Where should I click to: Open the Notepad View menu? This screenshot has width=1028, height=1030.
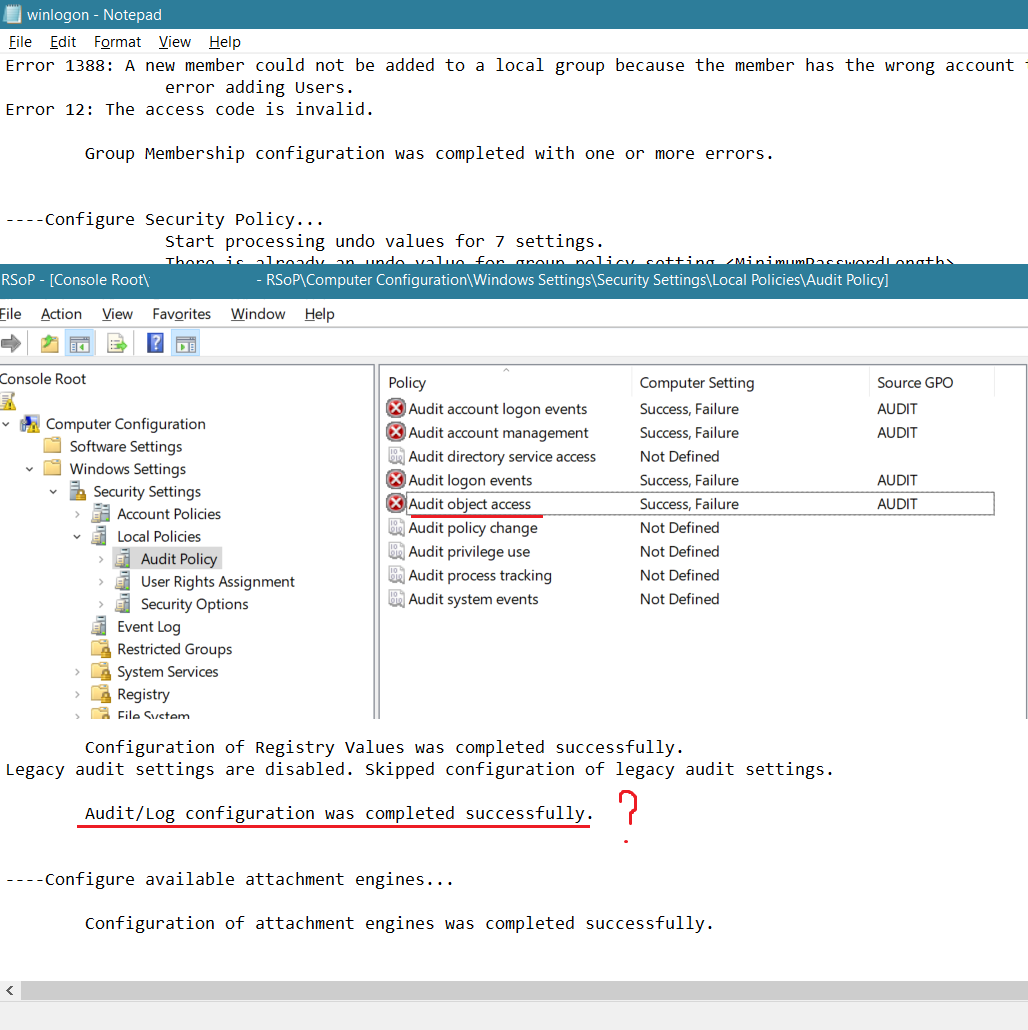pyautogui.click(x=174, y=42)
